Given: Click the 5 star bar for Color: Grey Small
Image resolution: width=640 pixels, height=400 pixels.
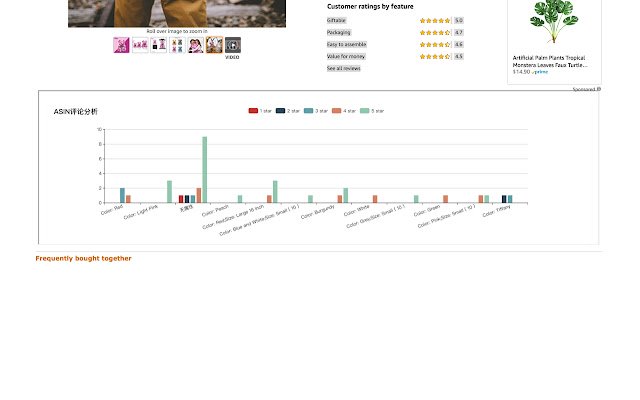Looking at the screenshot, I should 416,199.
